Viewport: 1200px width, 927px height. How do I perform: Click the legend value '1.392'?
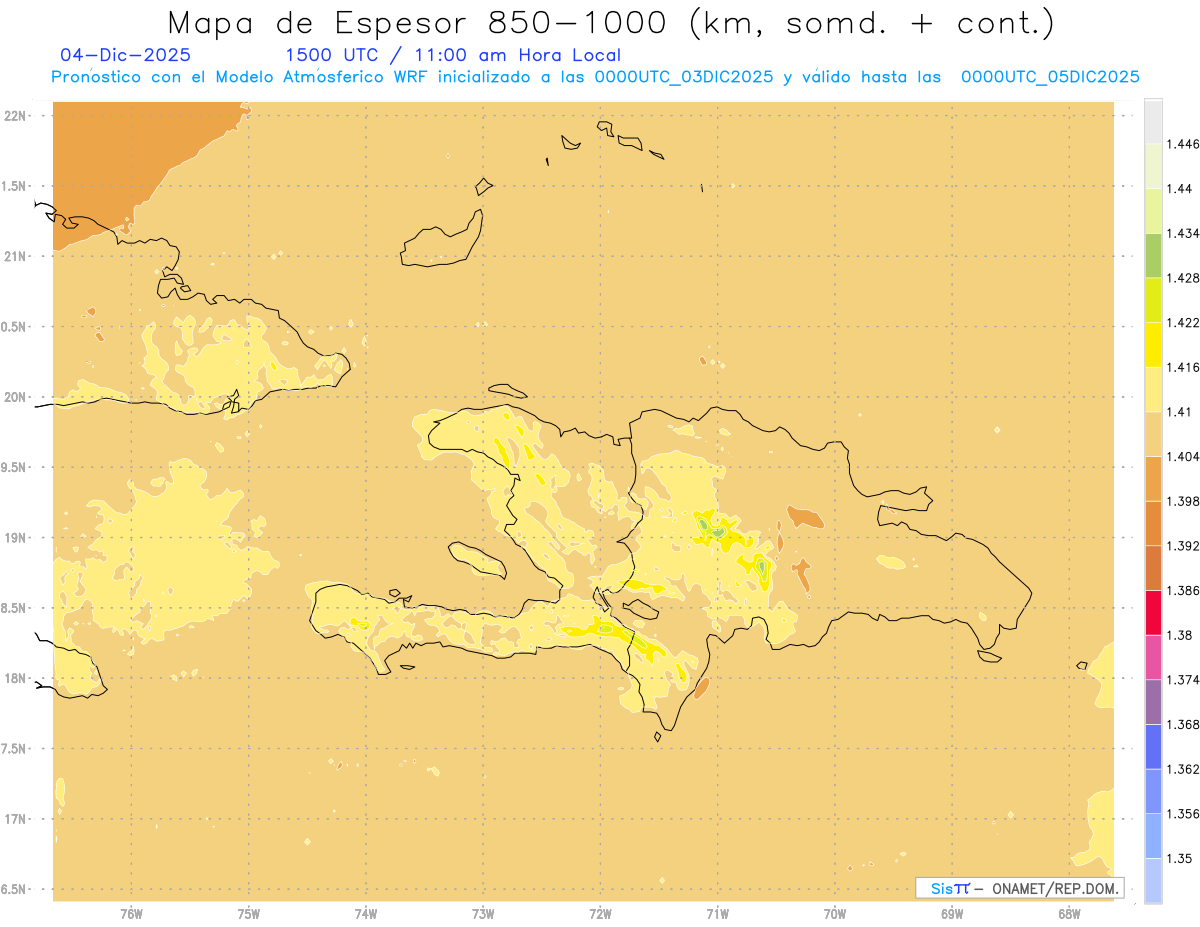point(1183,546)
